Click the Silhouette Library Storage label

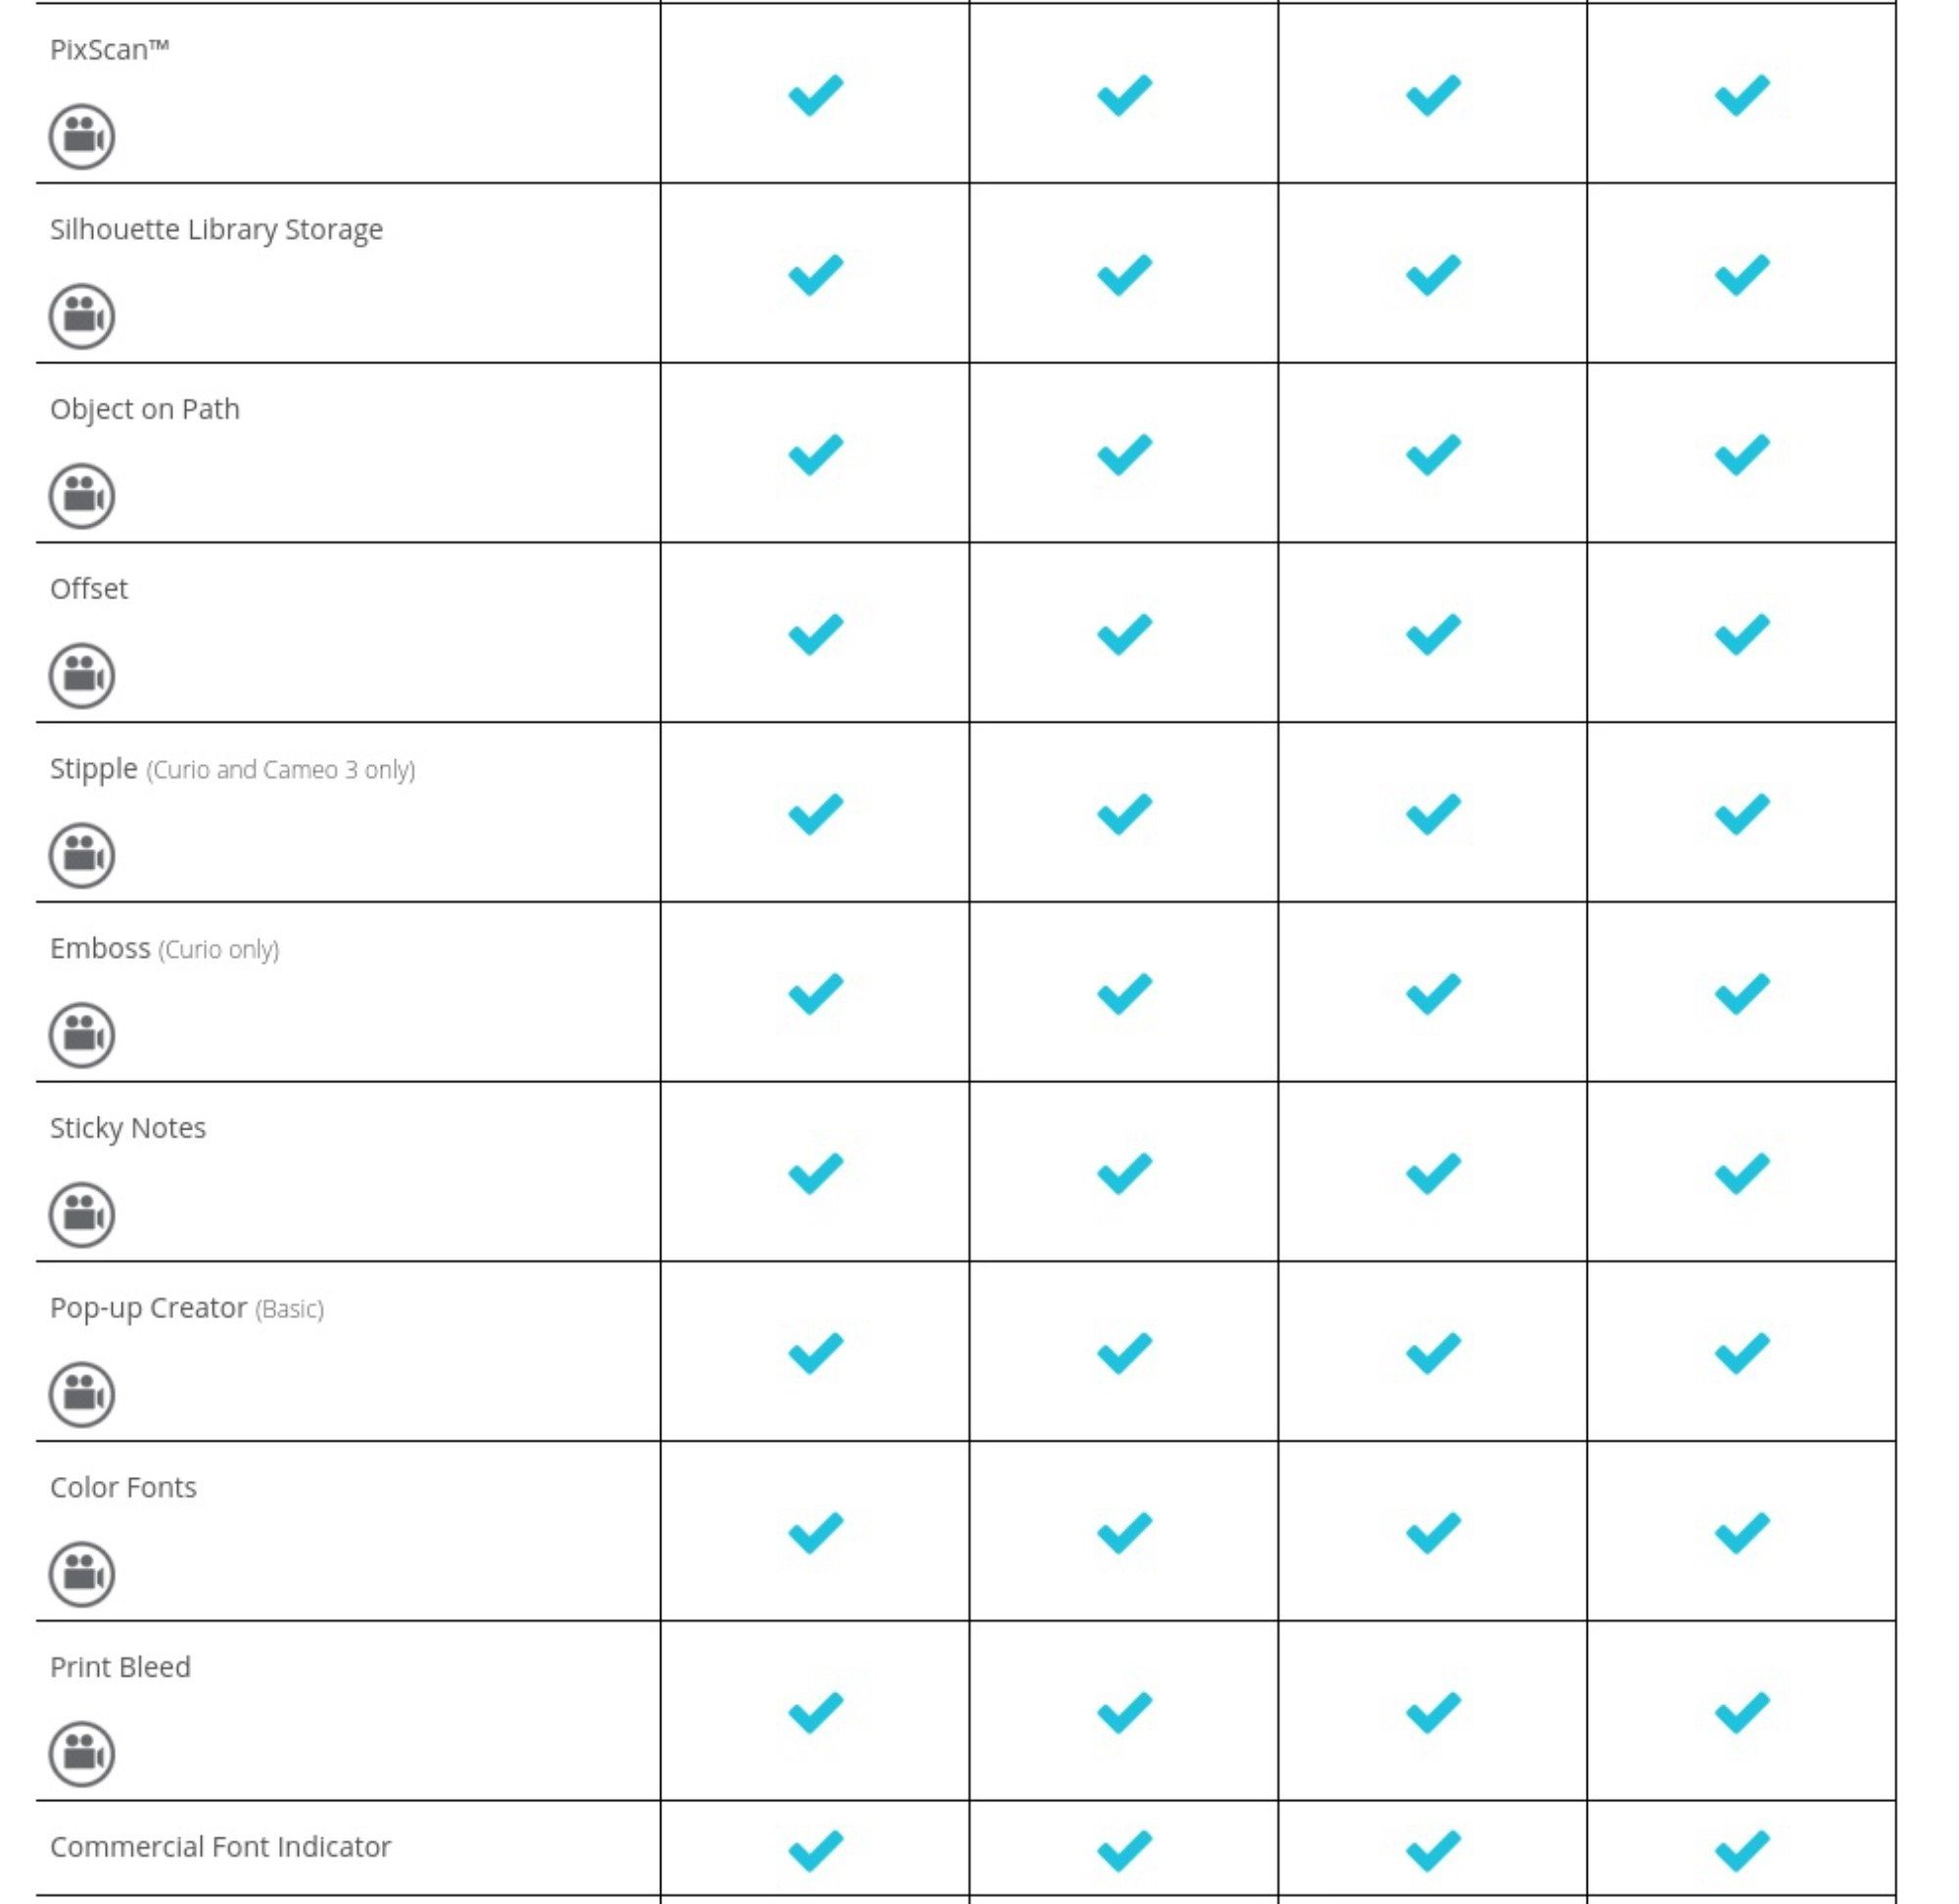216,230
